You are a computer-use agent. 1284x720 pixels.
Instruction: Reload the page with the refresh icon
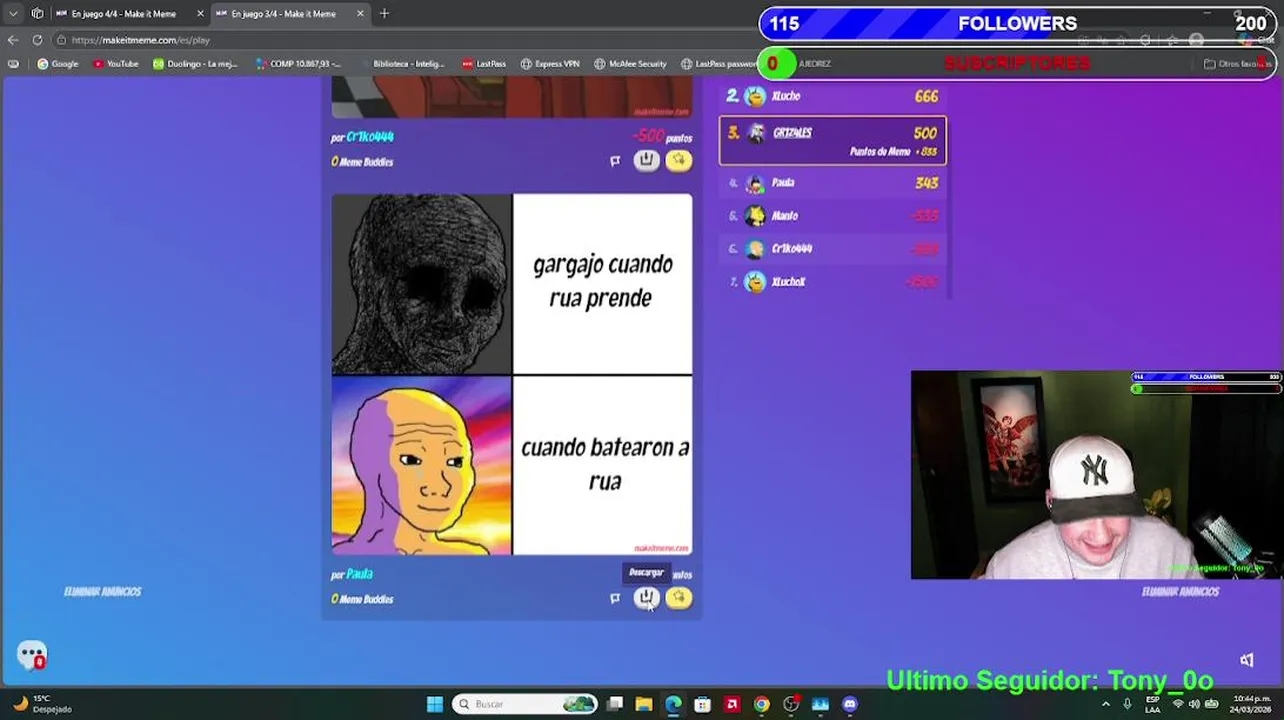pos(37,40)
